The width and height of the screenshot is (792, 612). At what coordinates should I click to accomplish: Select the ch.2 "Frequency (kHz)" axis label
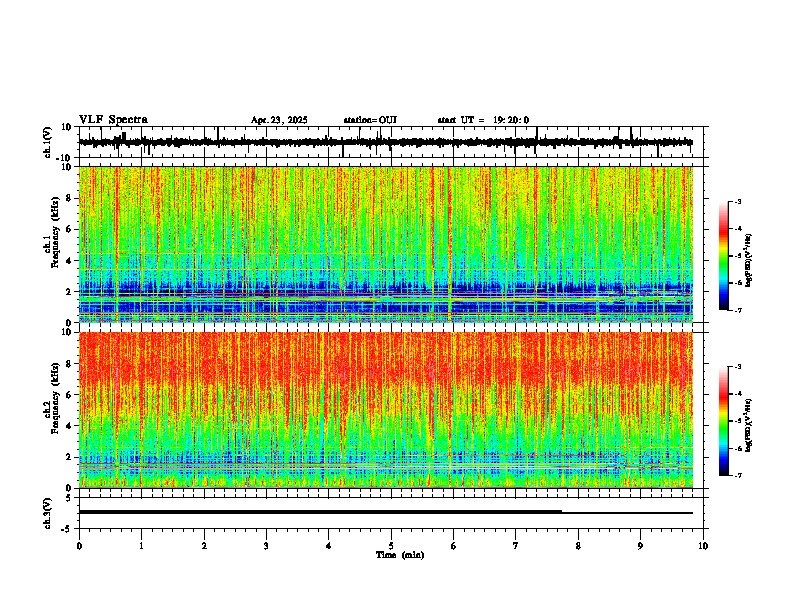(x=55, y=398)
